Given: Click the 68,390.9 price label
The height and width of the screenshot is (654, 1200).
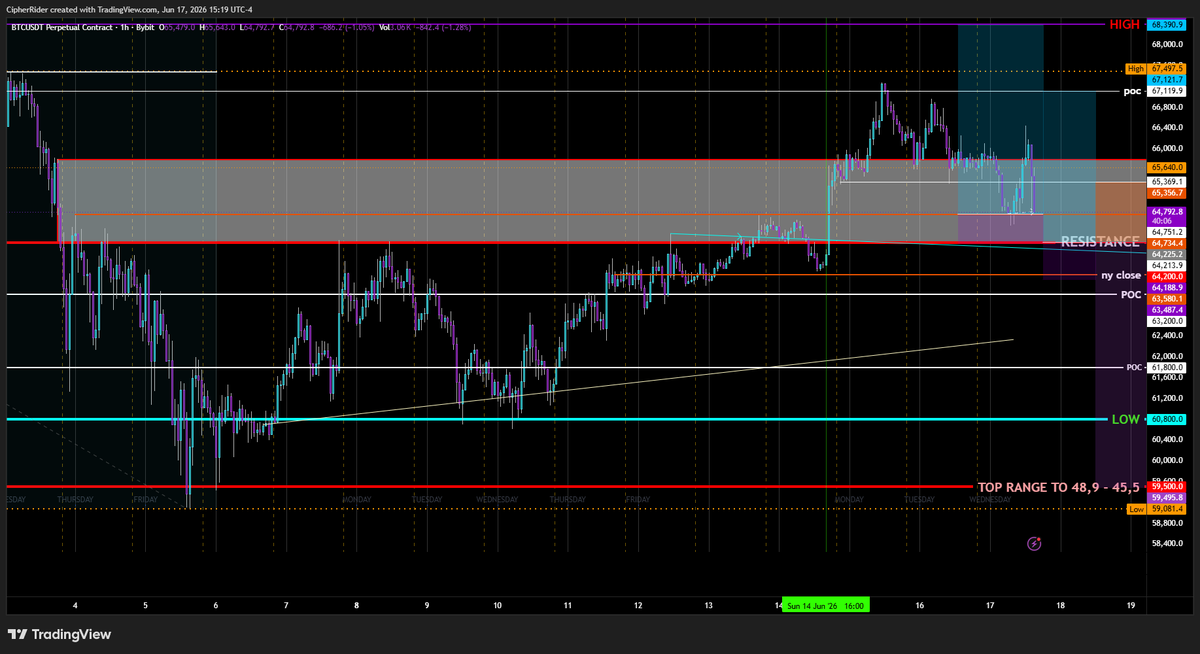Looking at the screenshot, I should 1167,24.
